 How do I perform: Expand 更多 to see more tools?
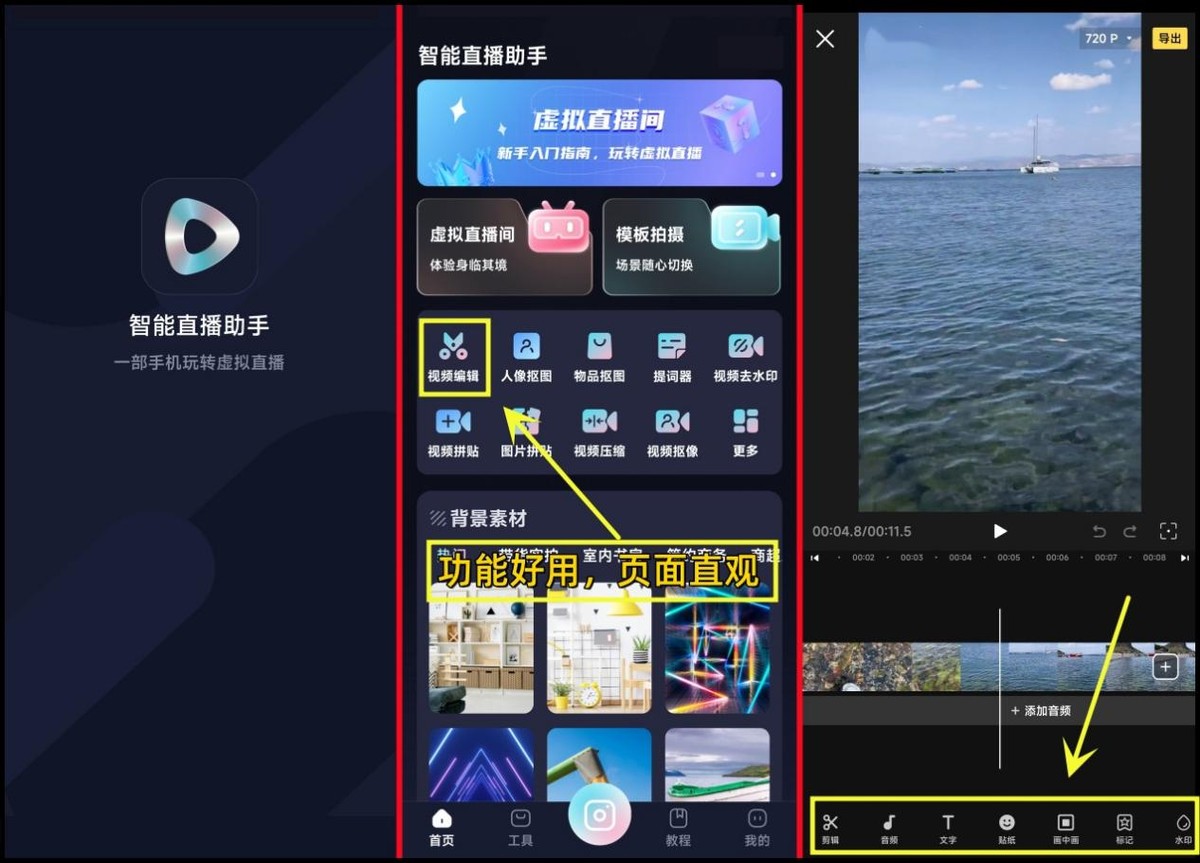click(x=745, y=432)
